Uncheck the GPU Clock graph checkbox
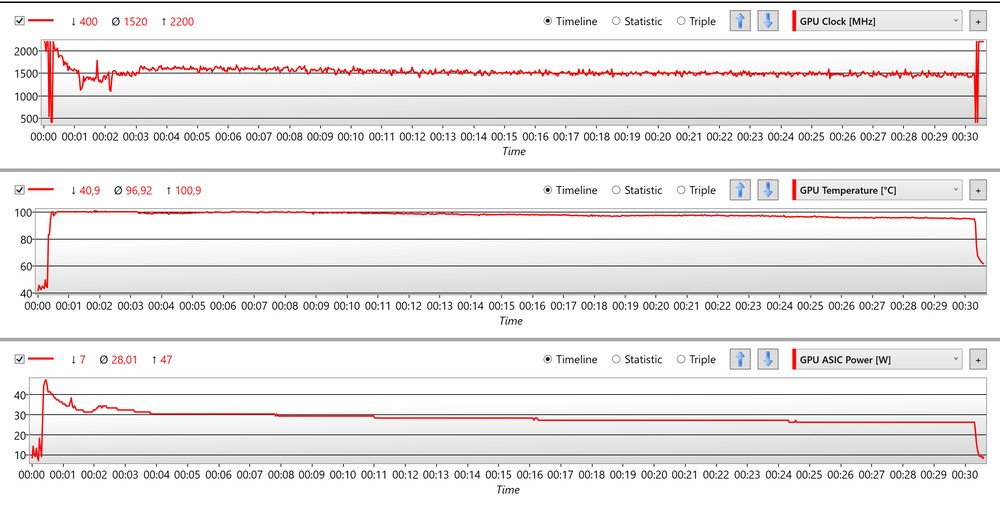Viewport: 1000px width, 505px height. coord(19,21)
